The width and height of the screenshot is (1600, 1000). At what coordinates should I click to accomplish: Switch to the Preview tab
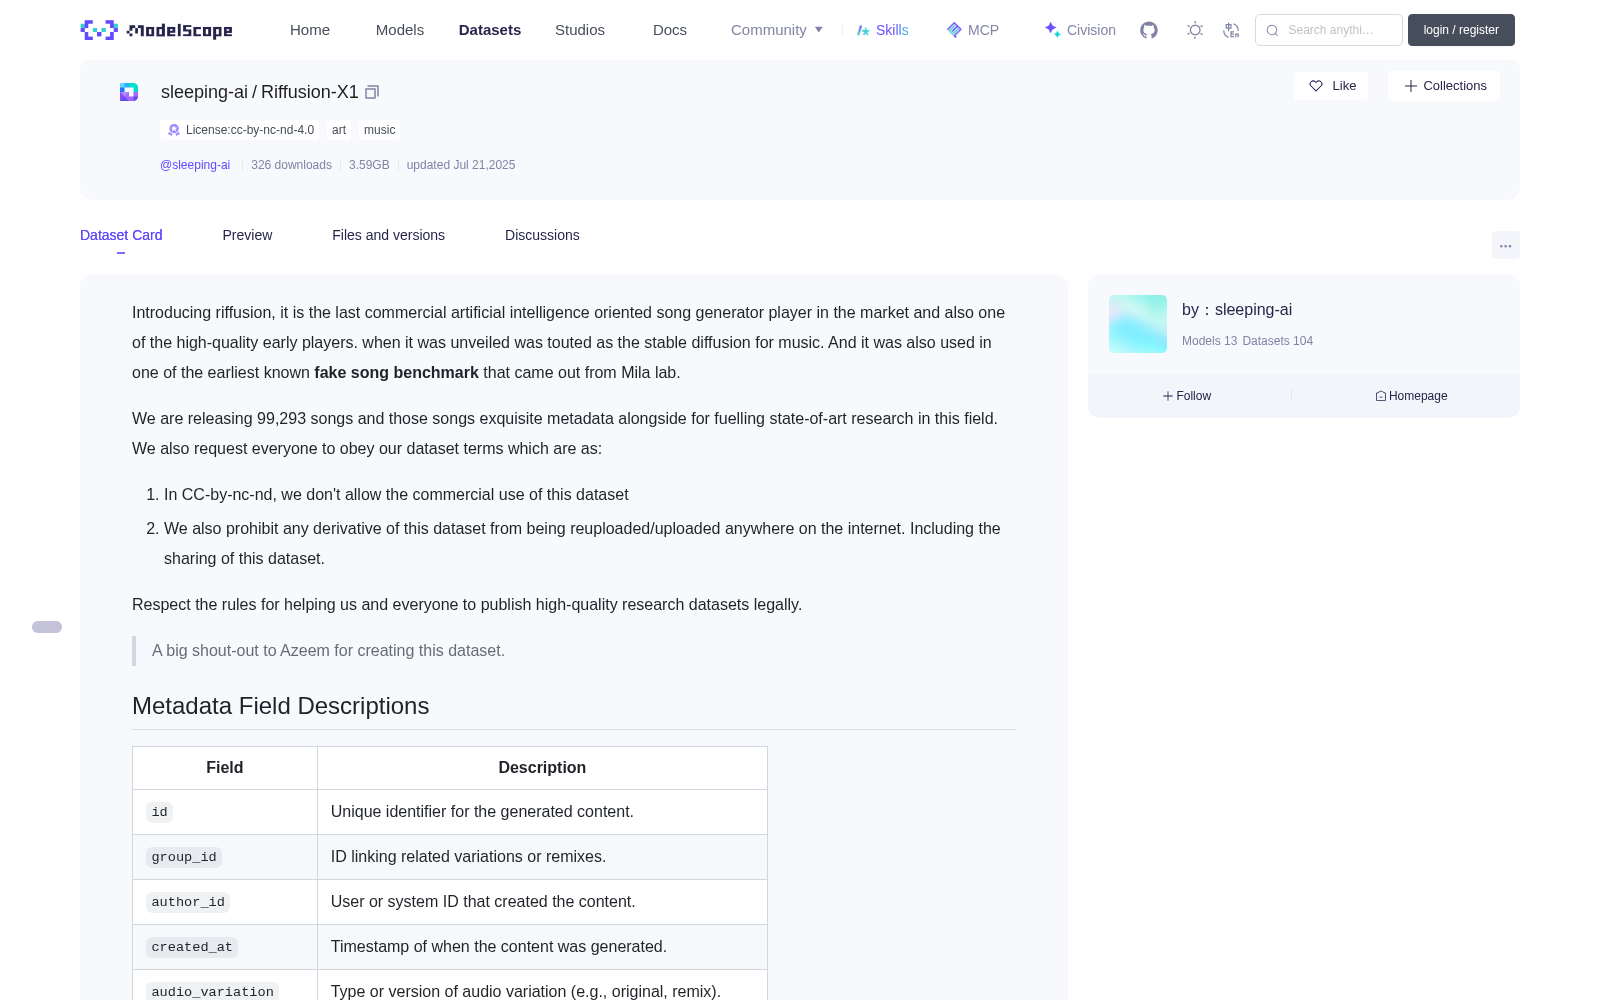[247, 235]
